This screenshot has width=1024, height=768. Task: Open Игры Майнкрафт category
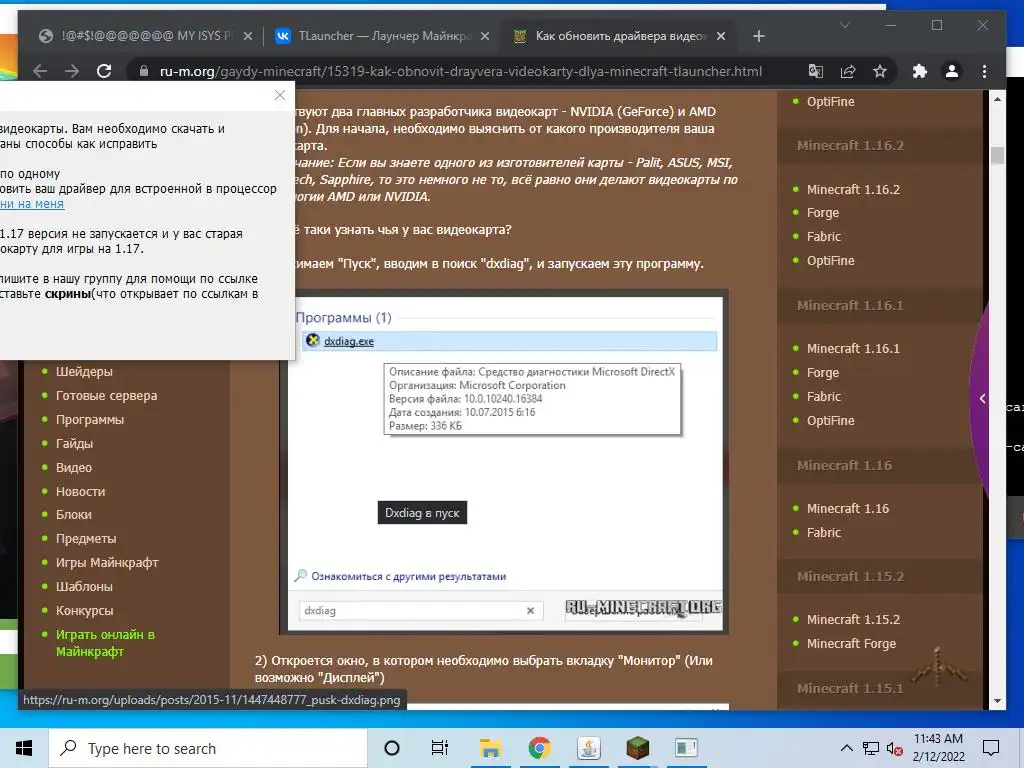pos(107,563)
